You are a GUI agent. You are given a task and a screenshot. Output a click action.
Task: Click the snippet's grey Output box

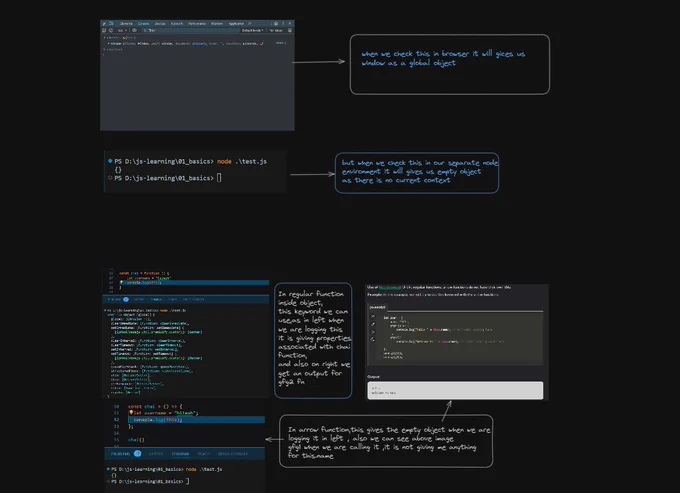point(455,390)
